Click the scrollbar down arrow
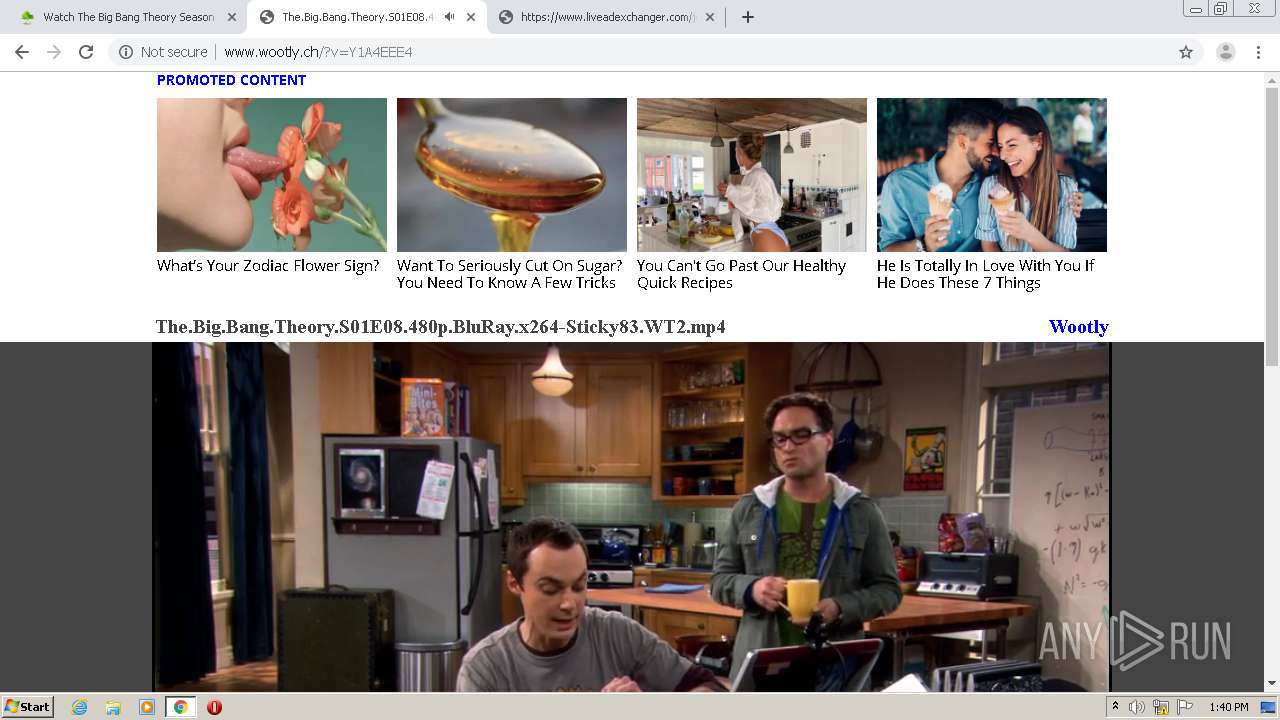The width and height of the screenshot is (1280, 720). [x=1272, y=684]
